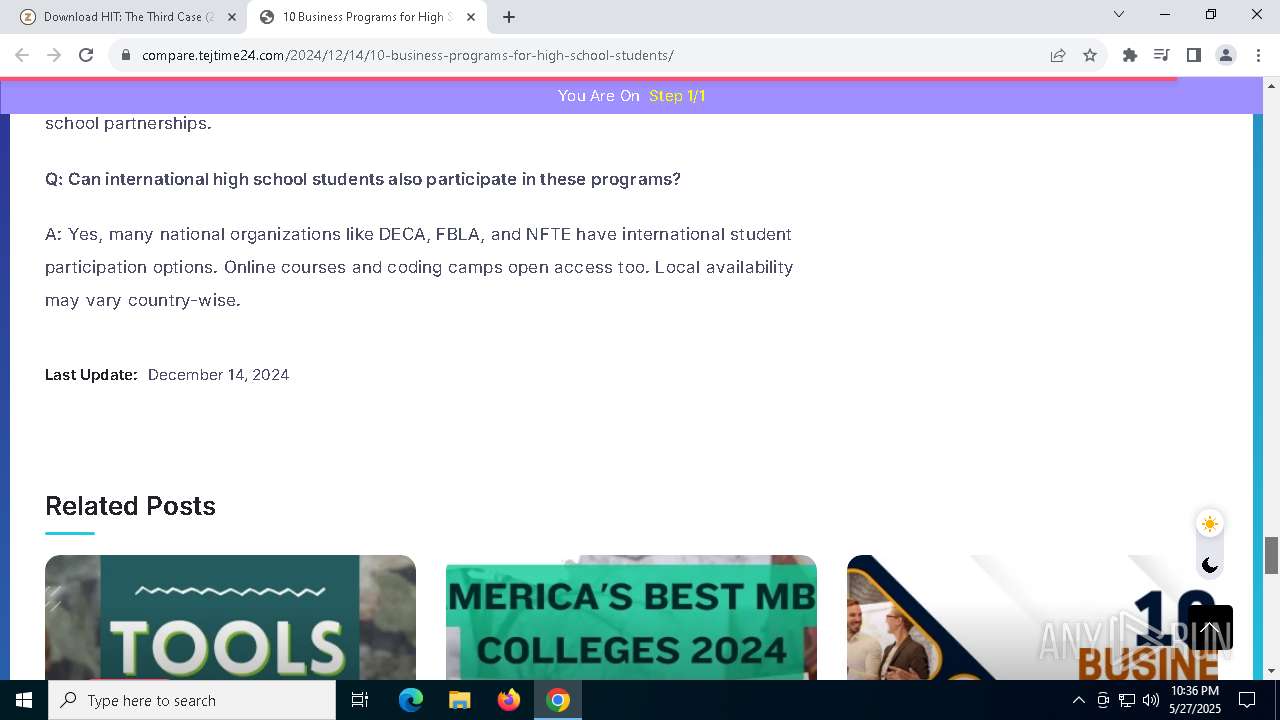This screenshot has height=720, width=1280.
Task: Click the taskbar search box
Action: tap(192, 700)
